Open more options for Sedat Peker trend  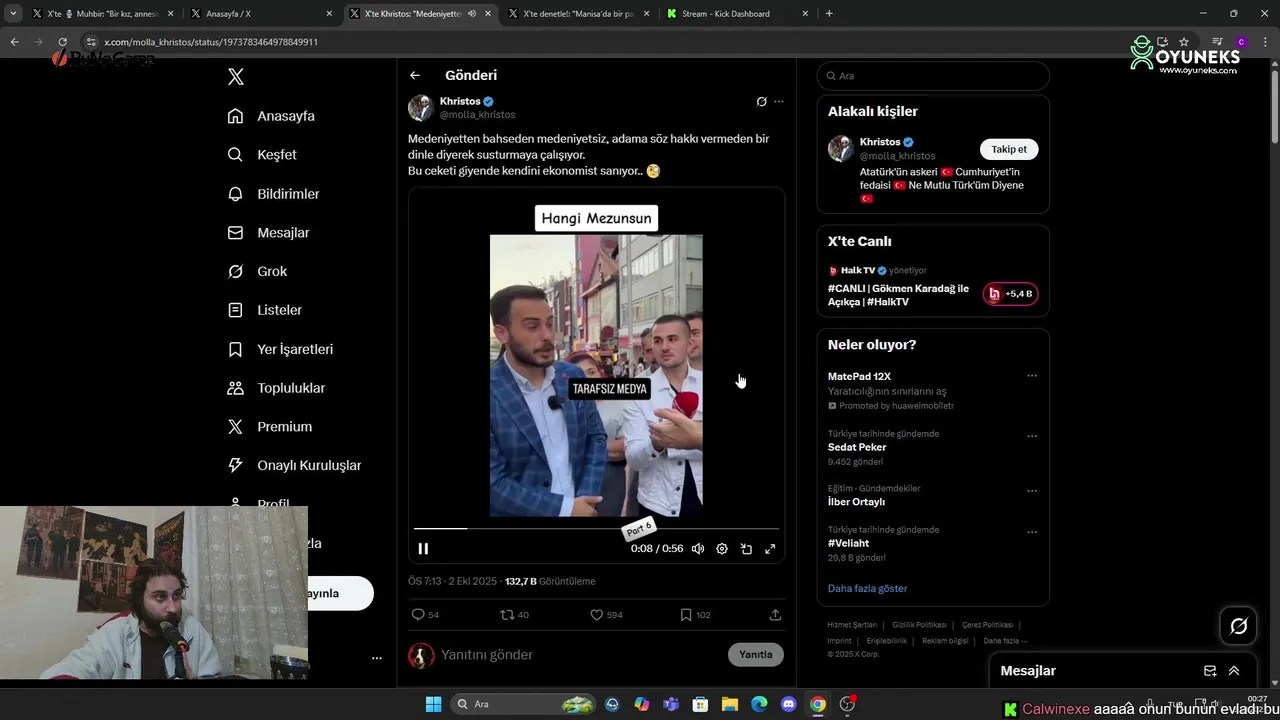click(x=1032, y=437)
